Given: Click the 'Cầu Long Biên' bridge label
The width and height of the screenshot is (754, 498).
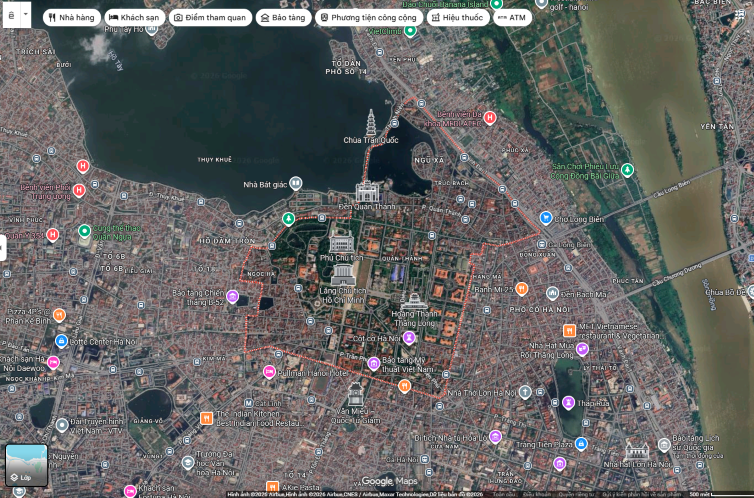Looking at the screenshot, I should coord(671,189).
